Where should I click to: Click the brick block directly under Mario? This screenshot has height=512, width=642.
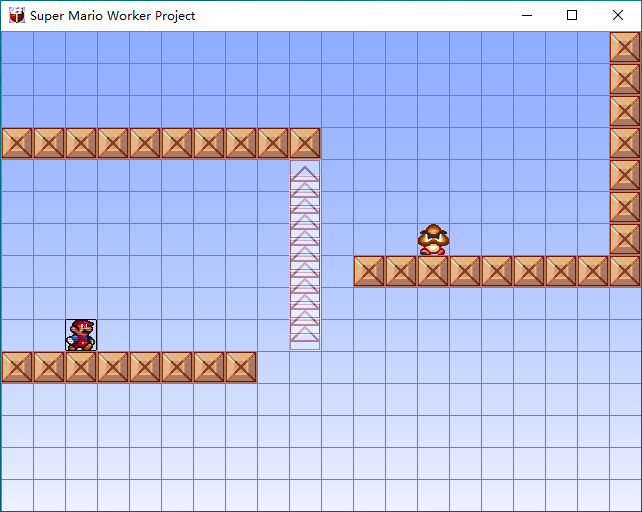tap(81, 367)
